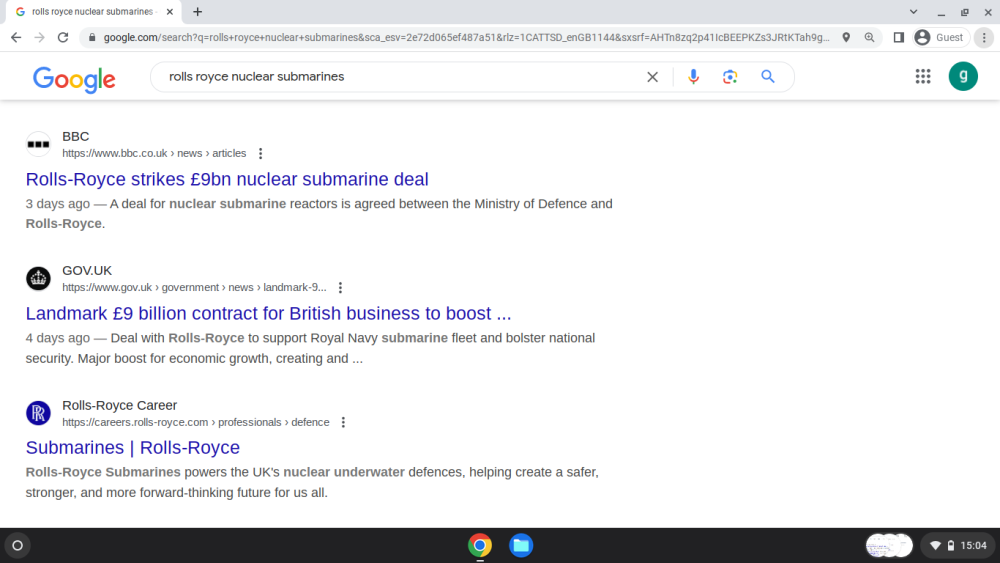This screenshot has height=563, width=1000.
Task: Click the location pin icon in address bar
Action: 846,38
